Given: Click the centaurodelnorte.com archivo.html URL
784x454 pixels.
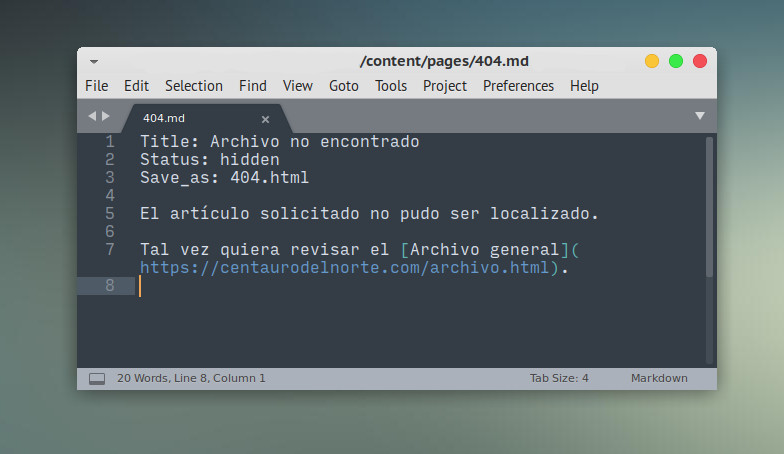Looking at the screenshot, I should click(x=345, y=268).
